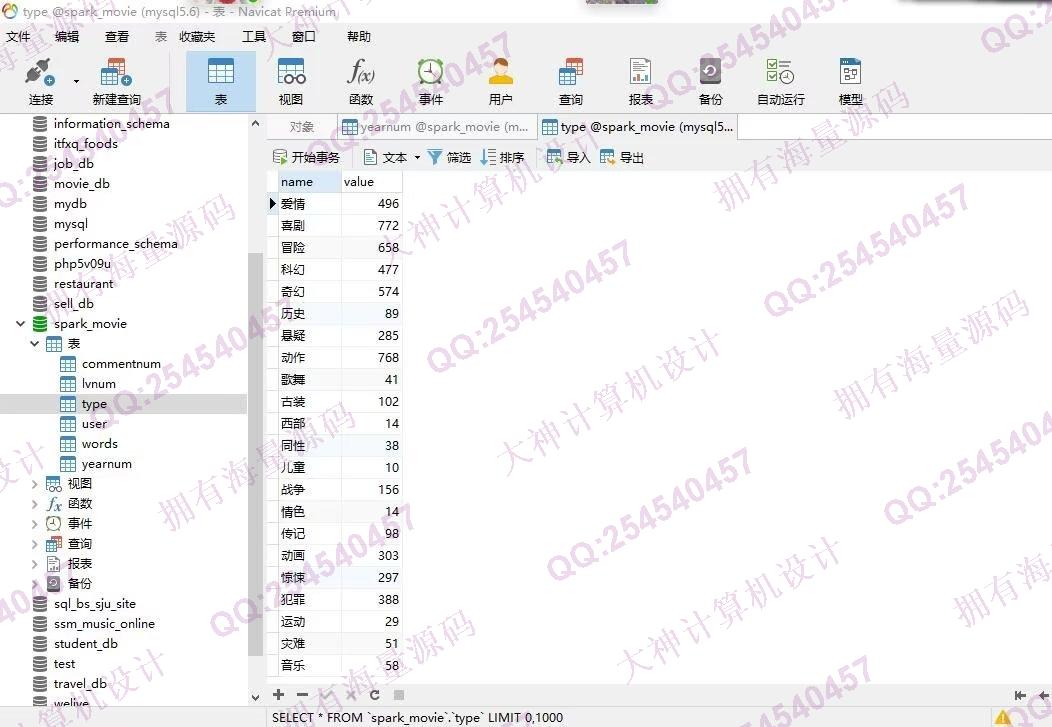Expand the 函数 node in tree
Image resolution: width=1052 pixels, height=727 pixels.
point(34,504)
